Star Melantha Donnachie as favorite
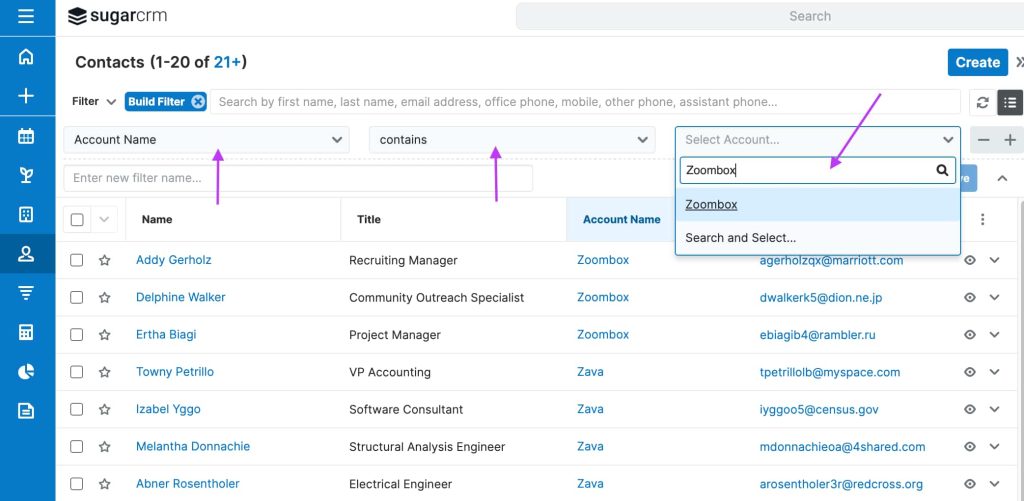Image resolution: width=1024 pixels, height=501 pixels. click(104, 447)
